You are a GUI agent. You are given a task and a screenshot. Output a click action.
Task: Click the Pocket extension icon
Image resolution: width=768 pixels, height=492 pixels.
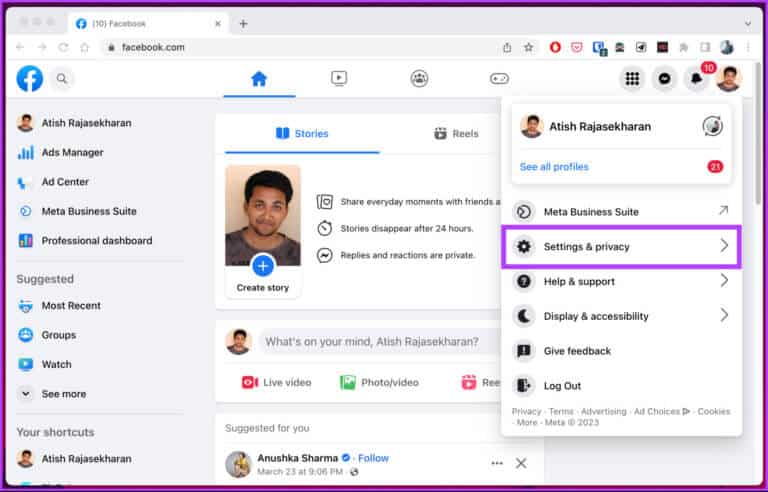pyautogui.click(x=577, y=48)
